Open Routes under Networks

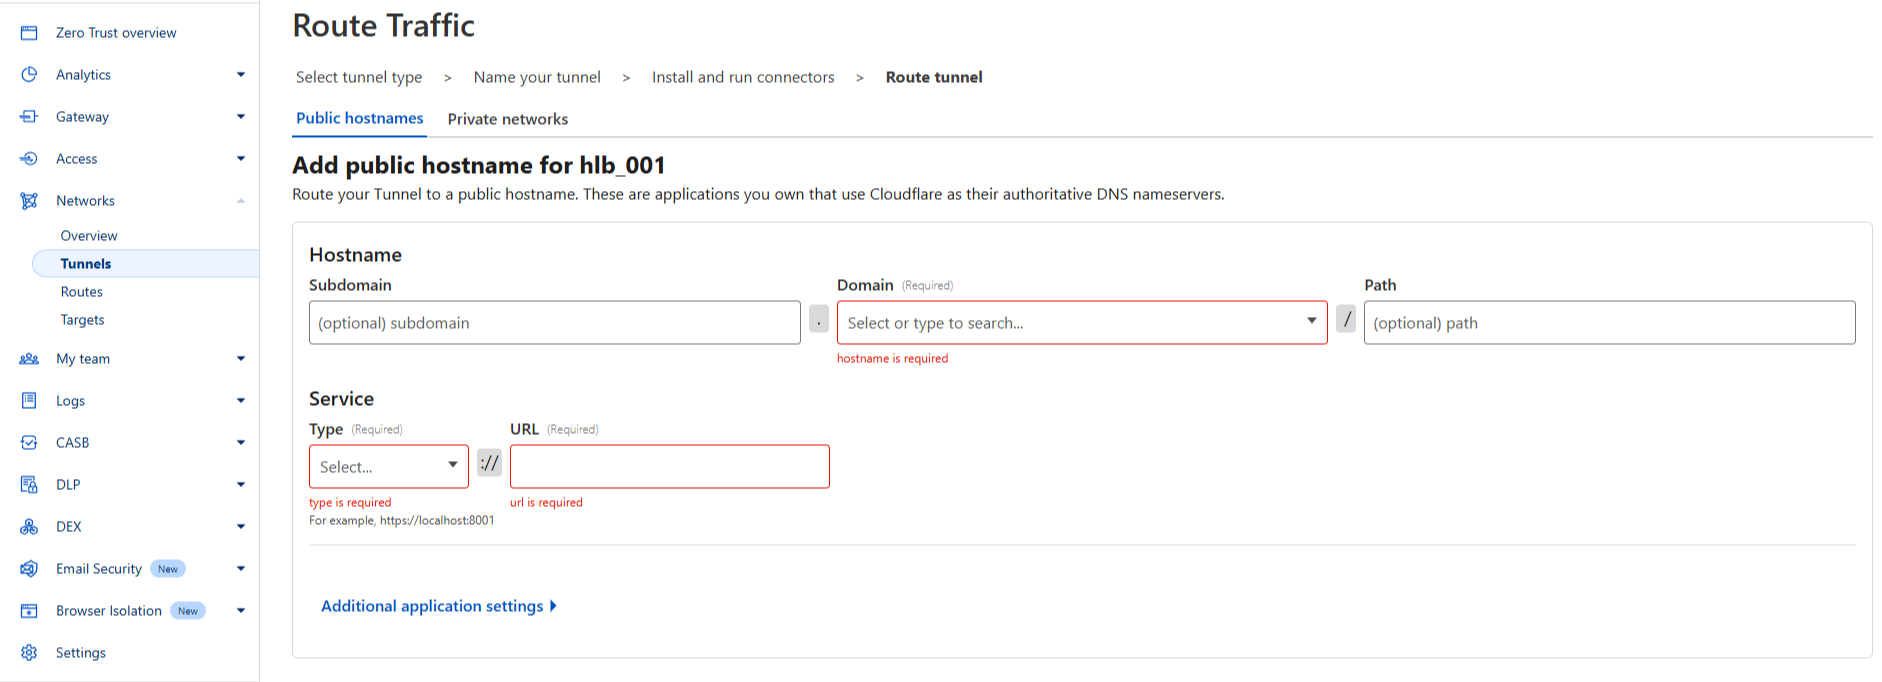(82, 292)
